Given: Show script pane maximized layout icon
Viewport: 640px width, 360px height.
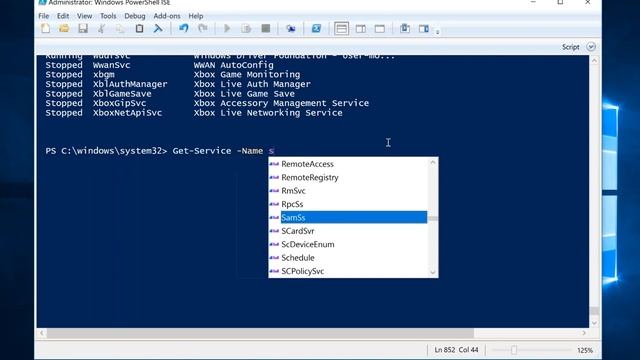Looking at the screenshot, I should click(x=380, y=29).
